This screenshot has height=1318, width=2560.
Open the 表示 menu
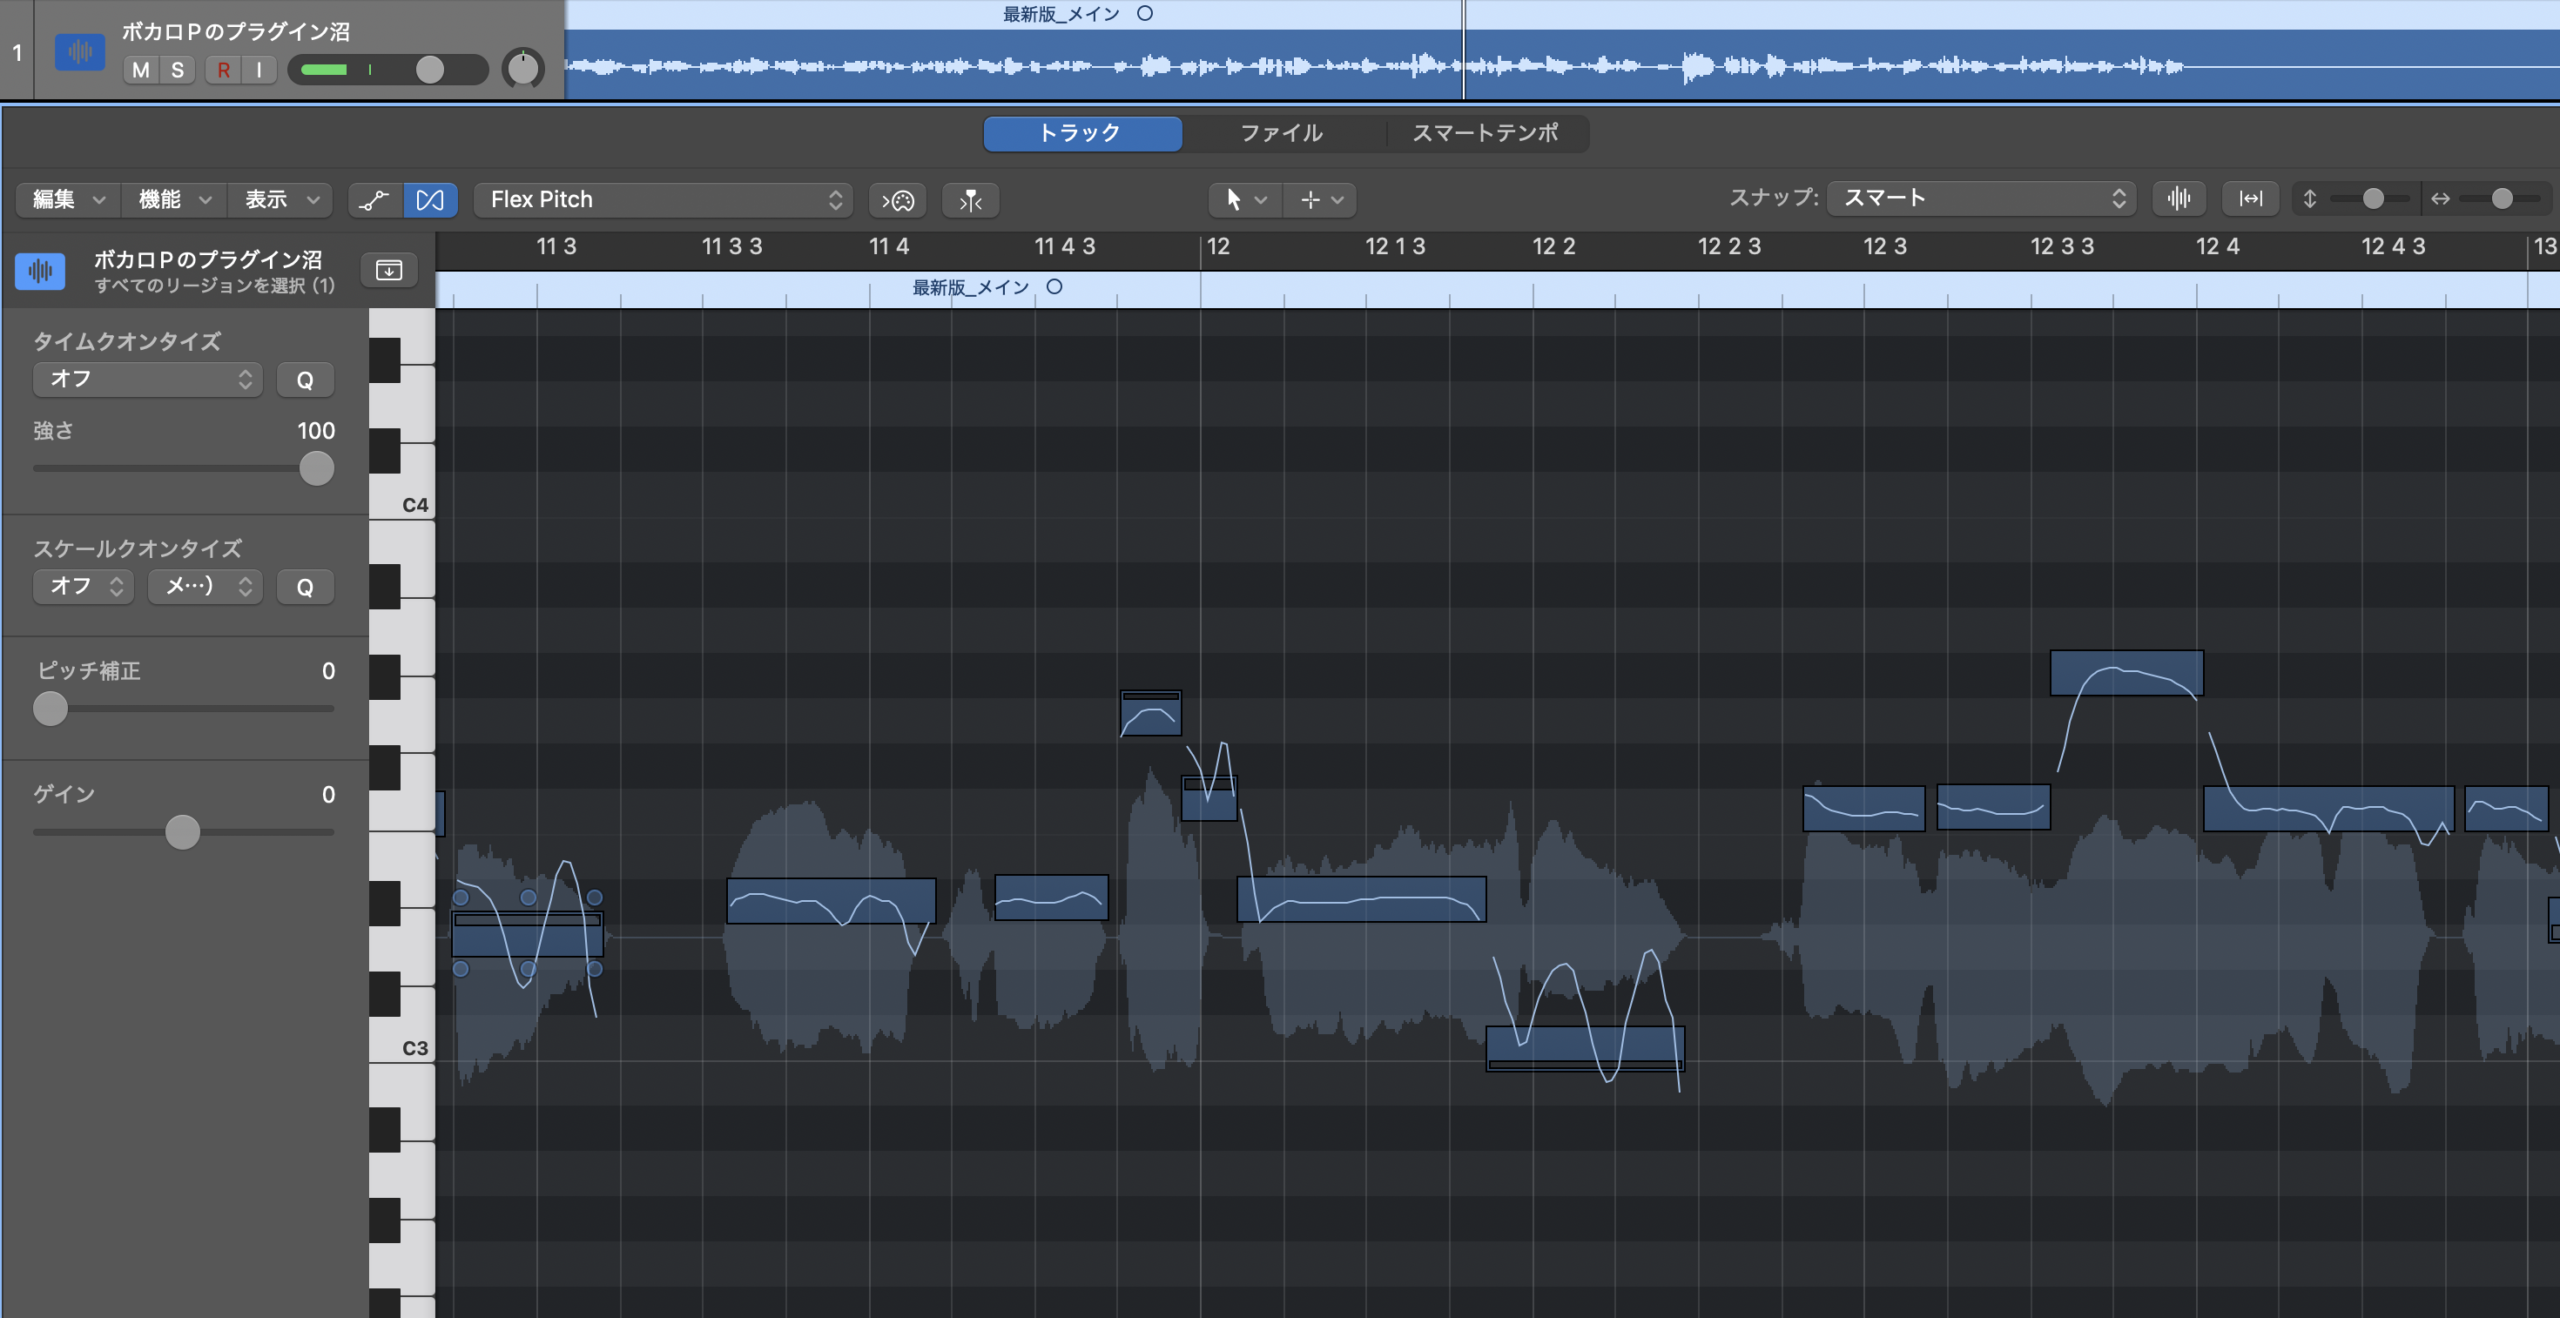[x=280, y=199]
